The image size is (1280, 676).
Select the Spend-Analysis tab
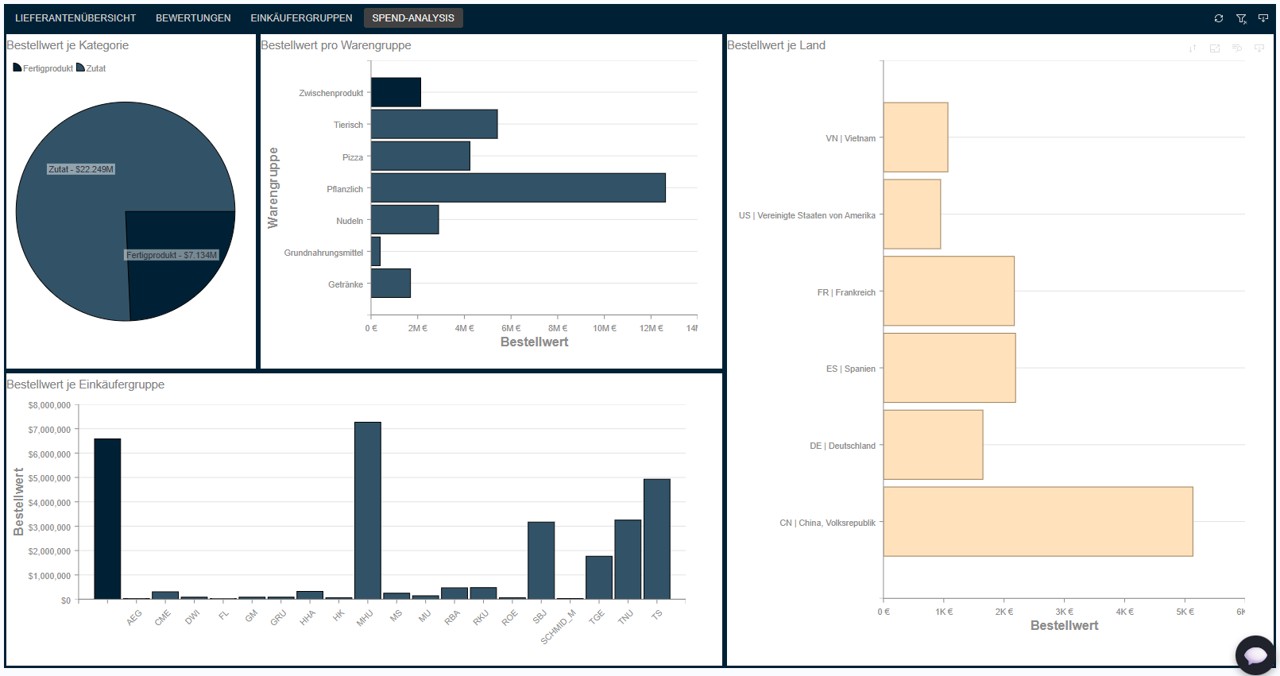pos(413,18)
